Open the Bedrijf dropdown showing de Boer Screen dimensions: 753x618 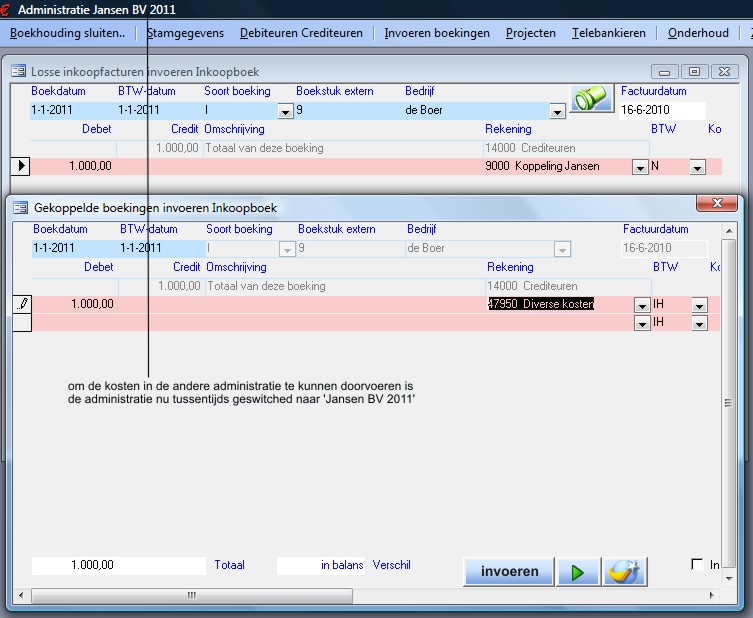(557, 111)
